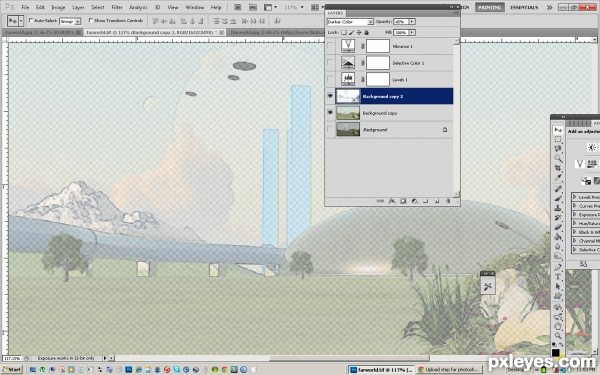Click Lock image pixels brush icon
Image resolution: width=600 pixels, height=375 pixels.
(x=352, y=33)
